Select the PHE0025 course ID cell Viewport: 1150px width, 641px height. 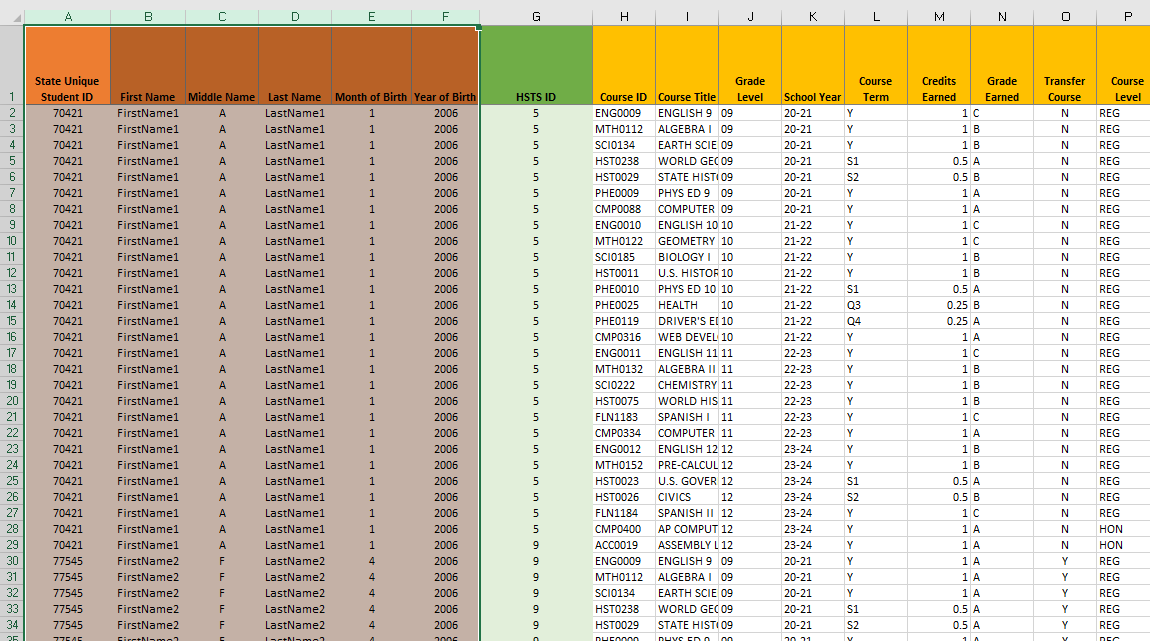point(624,305)
